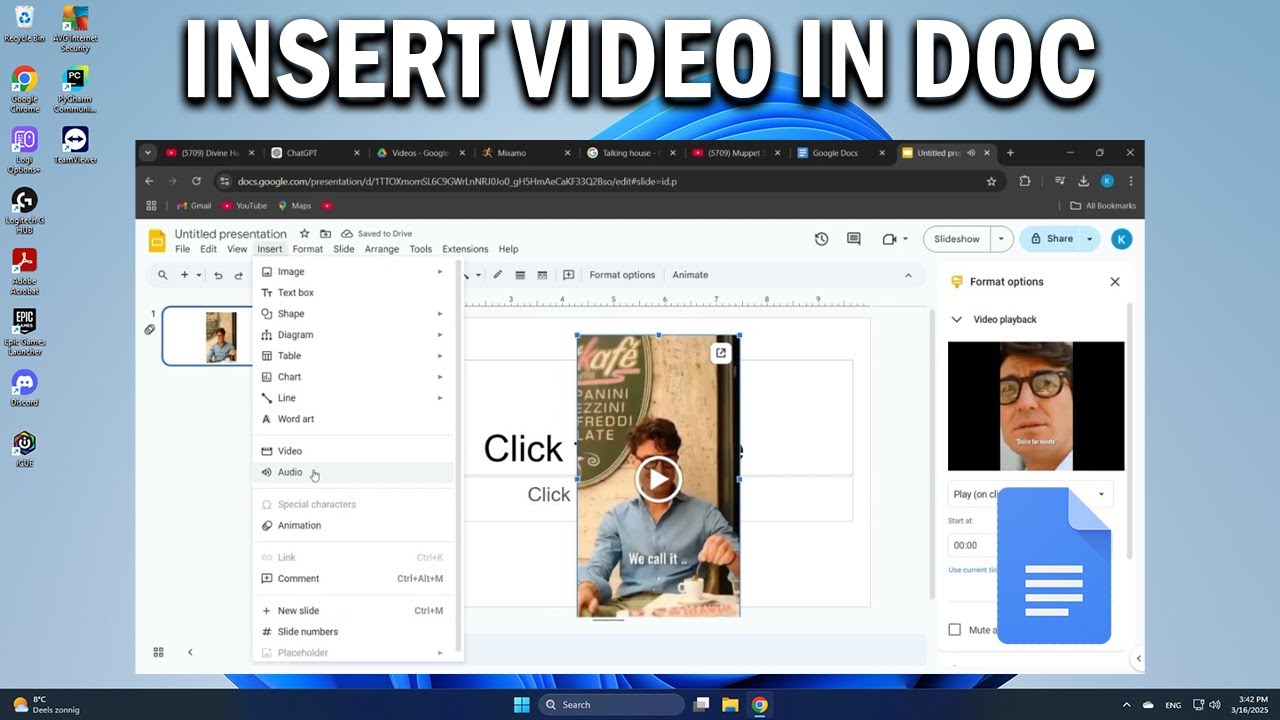
Task: Open the Gmail bookmark
Action: coord(193,206)
